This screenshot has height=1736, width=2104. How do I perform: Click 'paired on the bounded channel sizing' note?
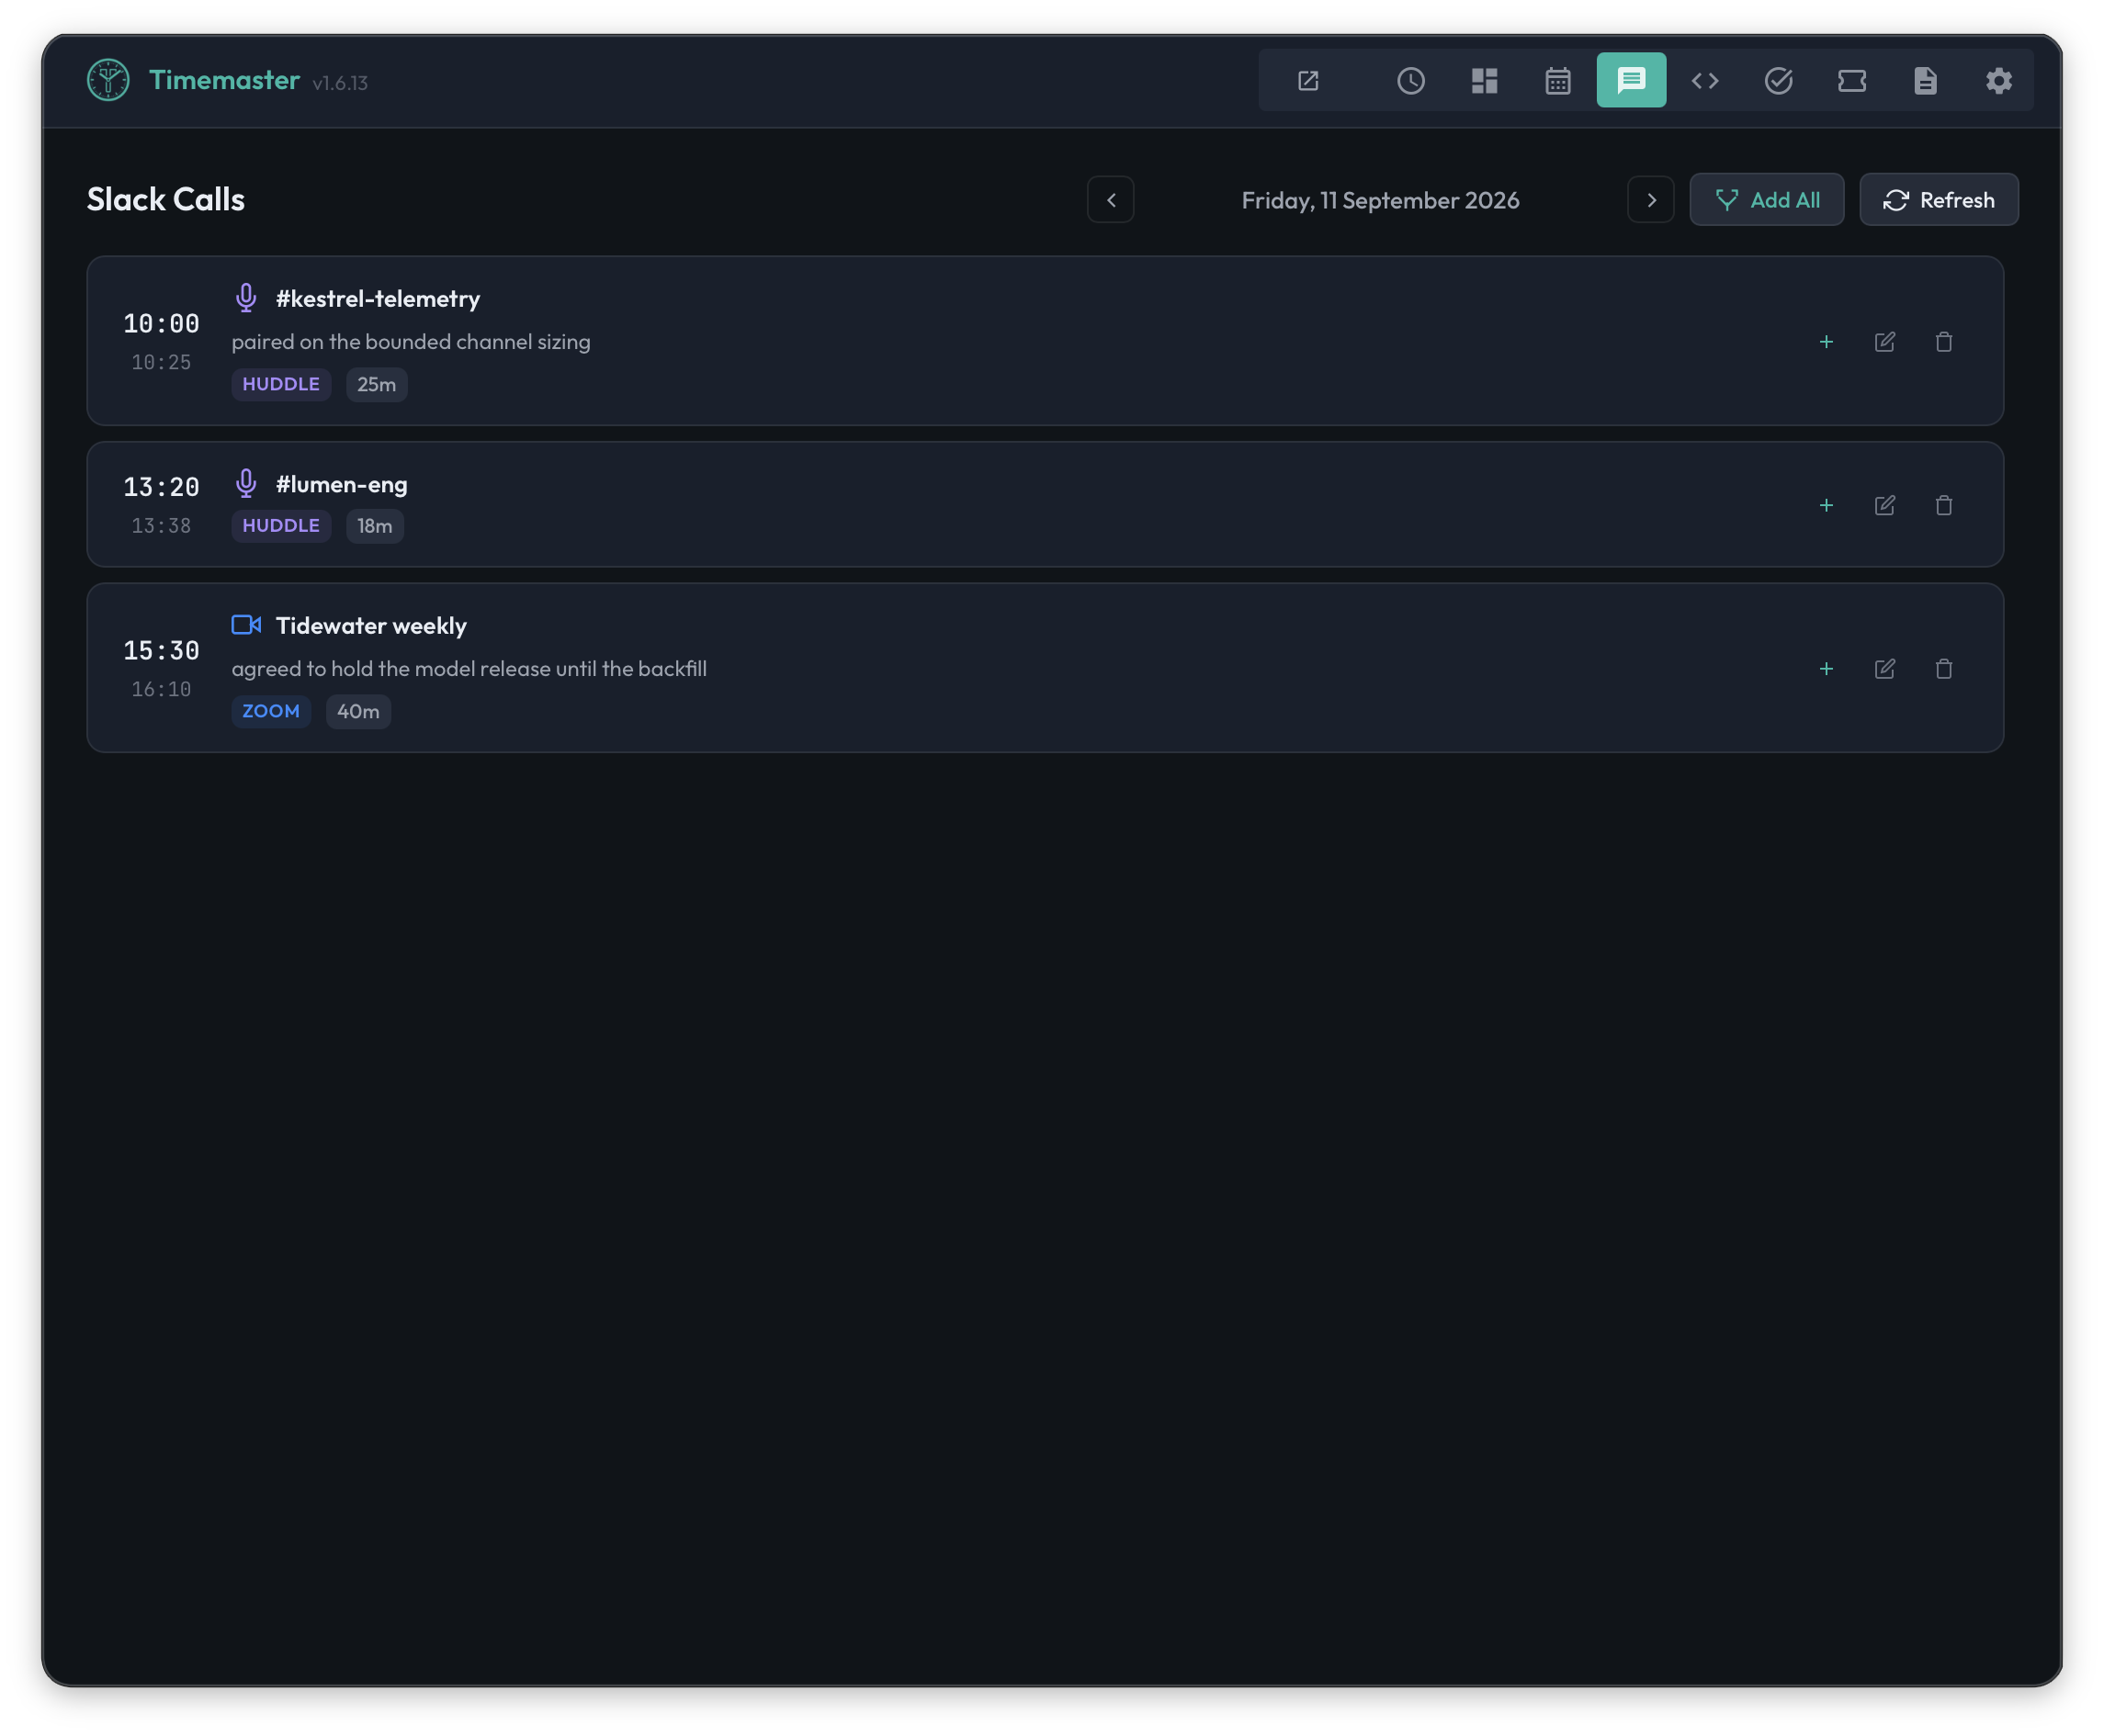[x=411, y=342]
